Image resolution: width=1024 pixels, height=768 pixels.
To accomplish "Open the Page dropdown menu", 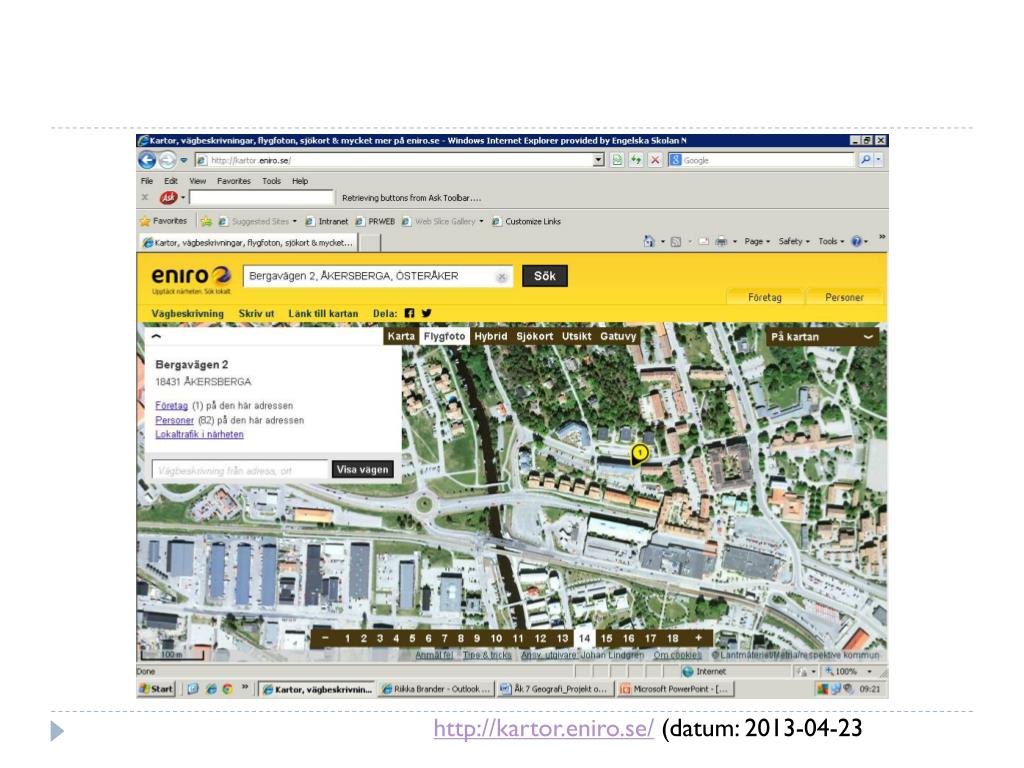I will pos(757,242).
